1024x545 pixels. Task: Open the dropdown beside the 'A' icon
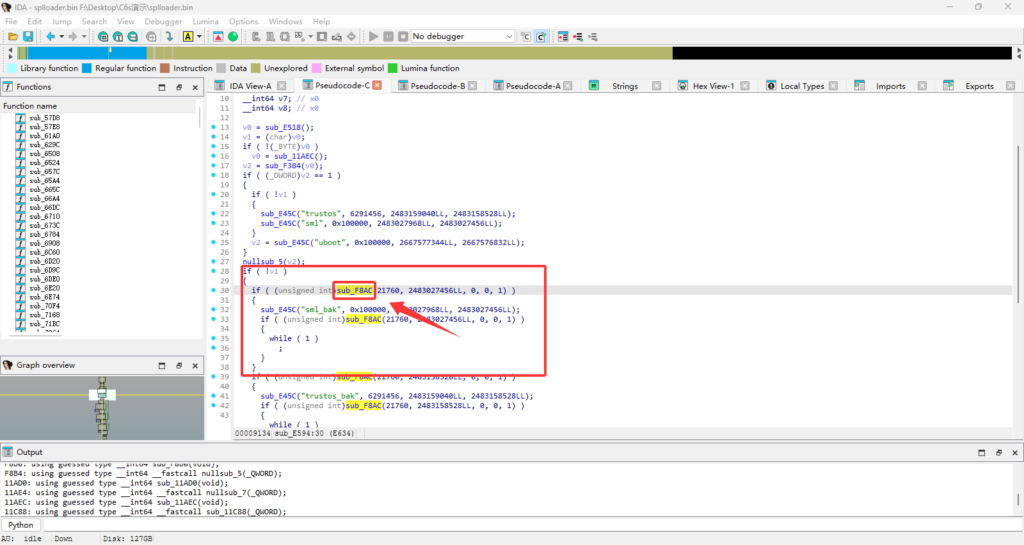(x=199, y=37)
